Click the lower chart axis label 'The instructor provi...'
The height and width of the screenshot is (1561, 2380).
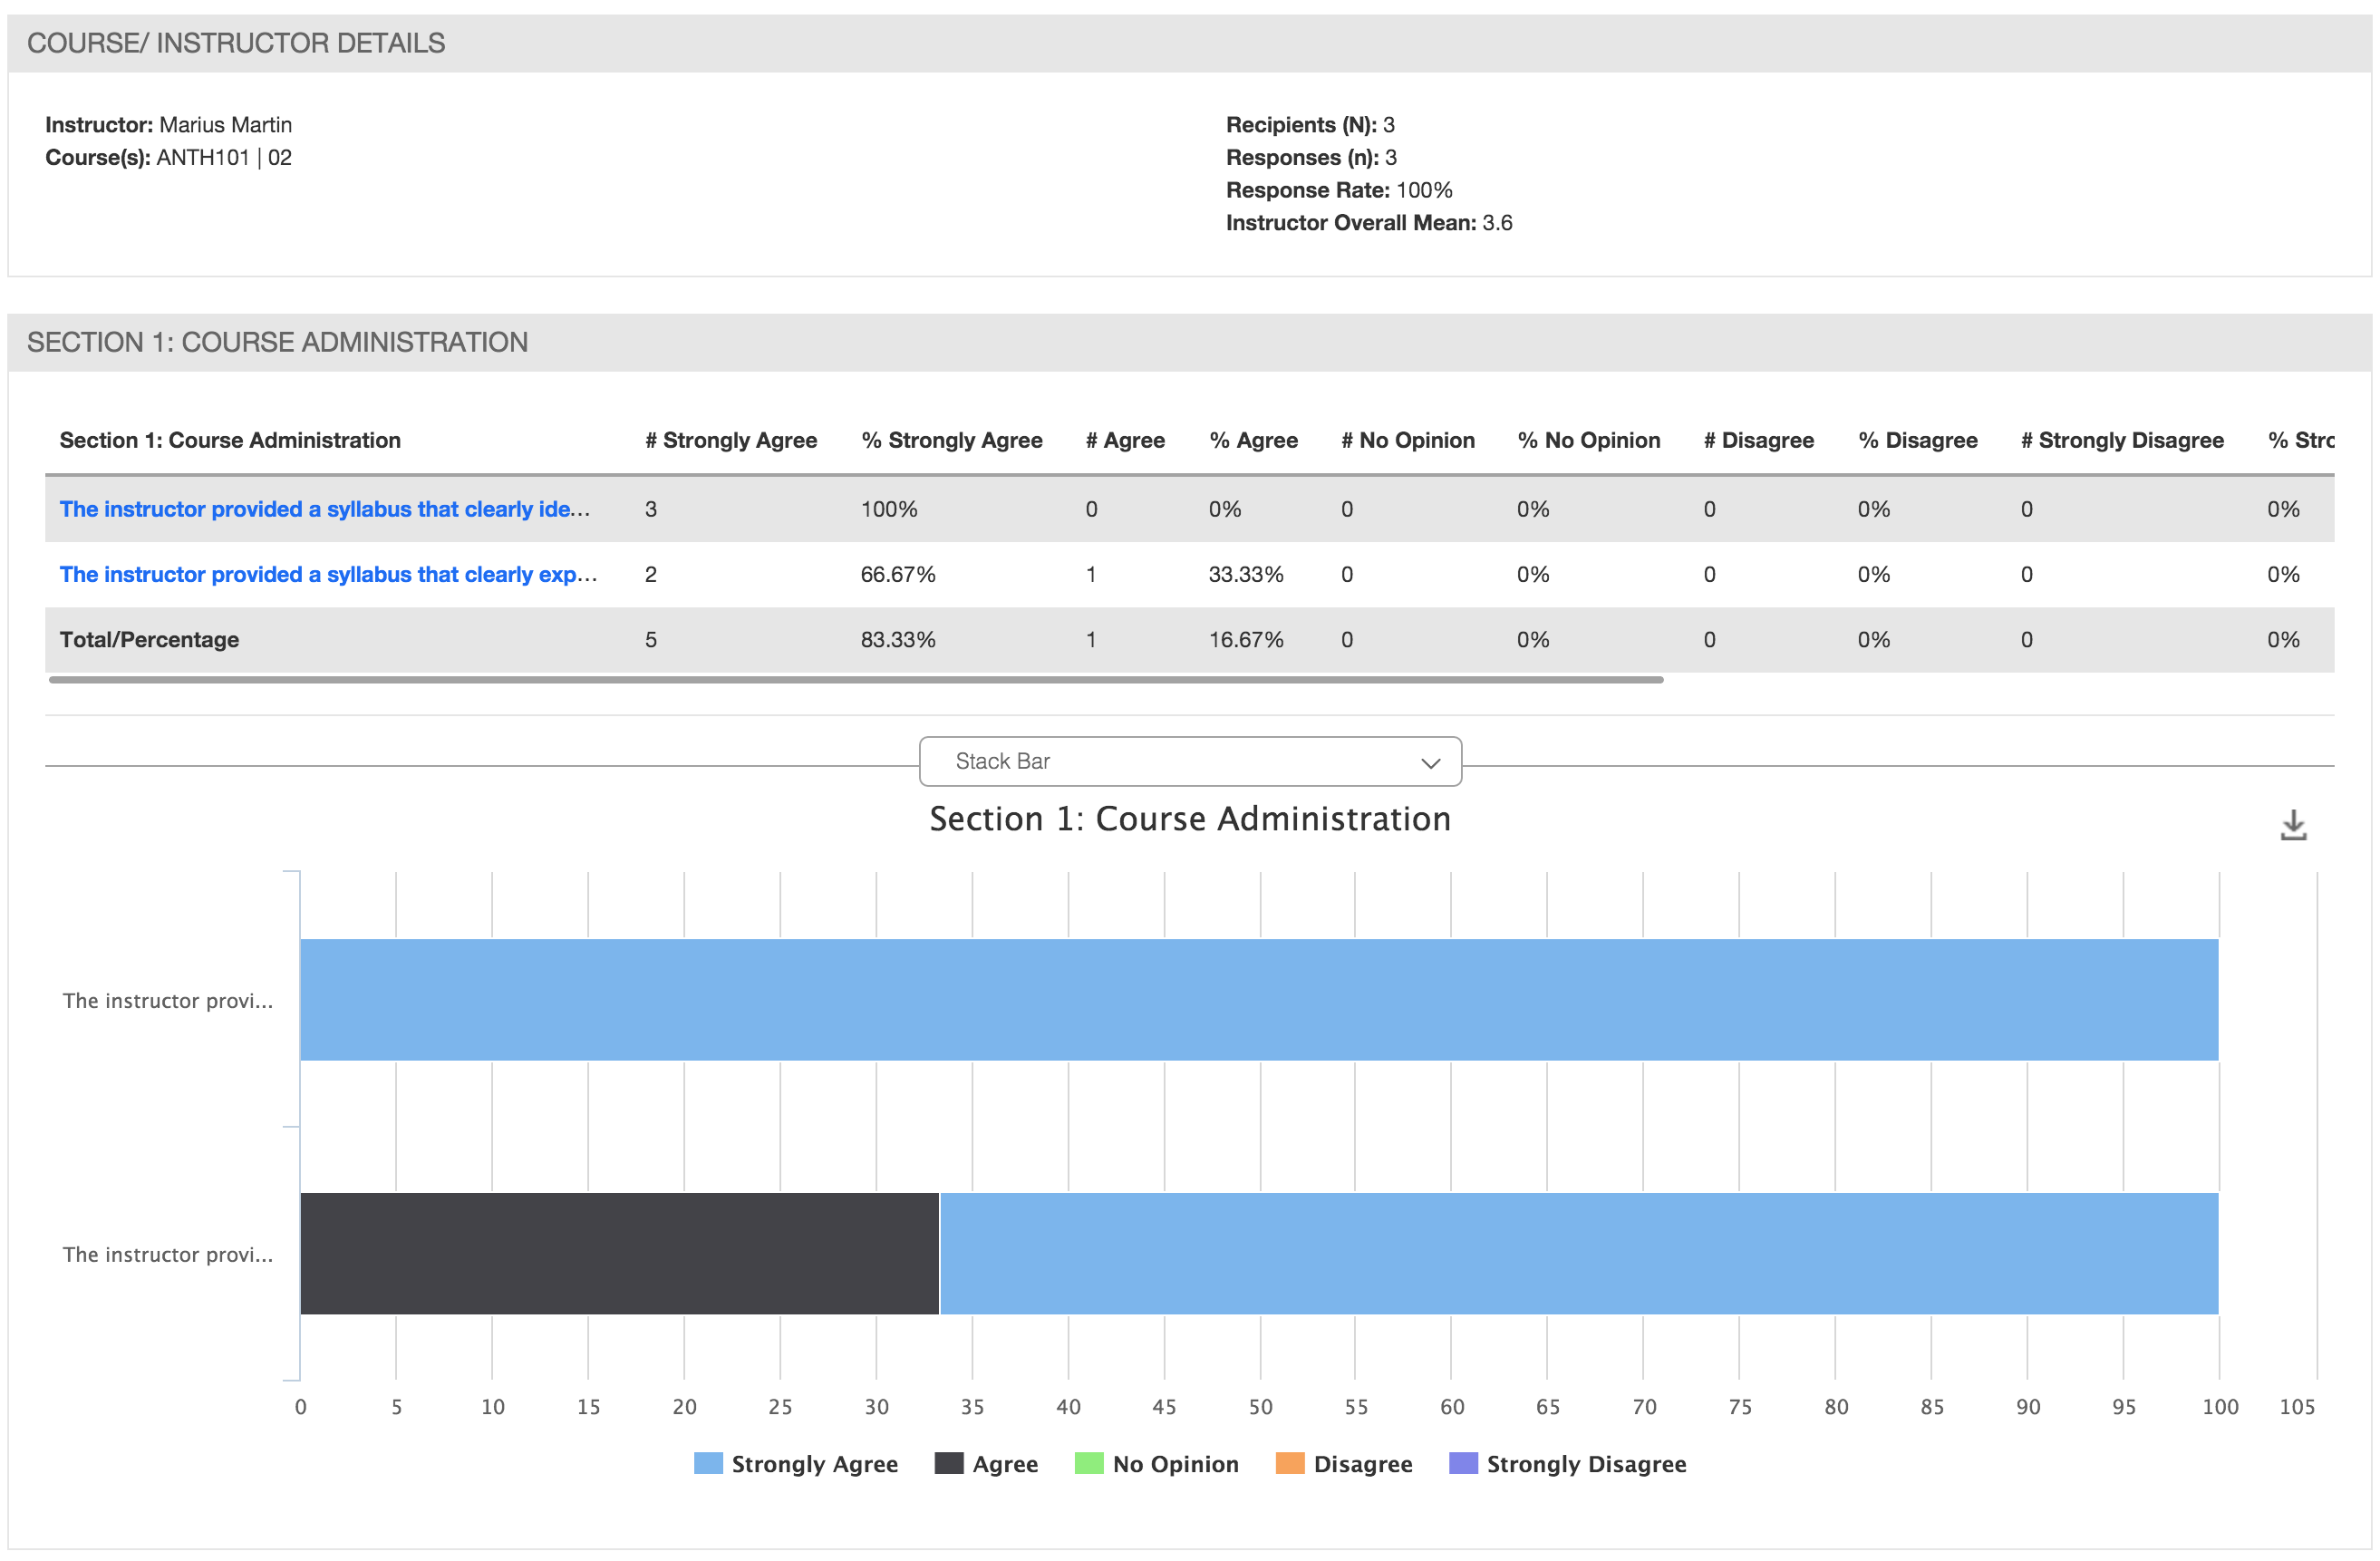(x=168, y=1254)
